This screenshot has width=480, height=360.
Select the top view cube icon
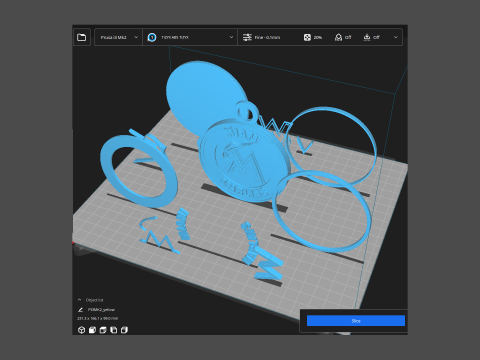pos(103,330)
